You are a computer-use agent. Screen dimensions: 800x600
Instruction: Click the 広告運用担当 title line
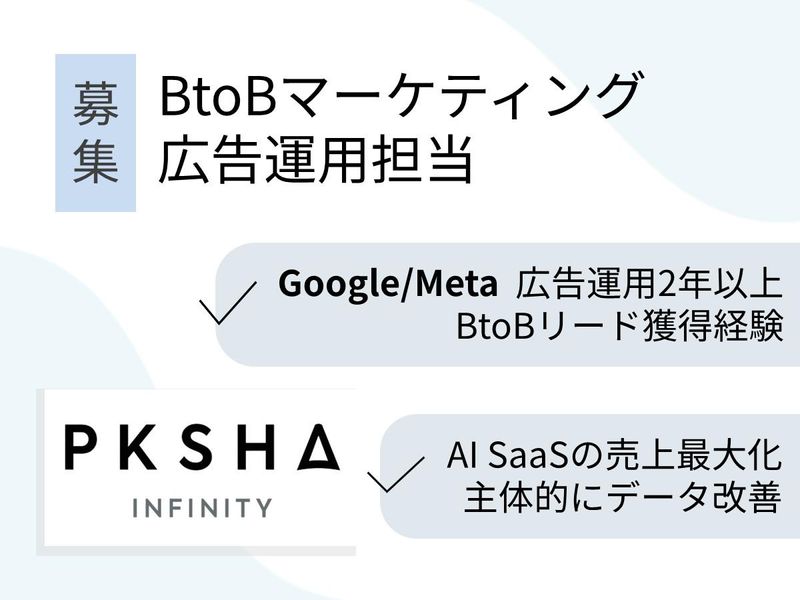(x=315, y=162)
